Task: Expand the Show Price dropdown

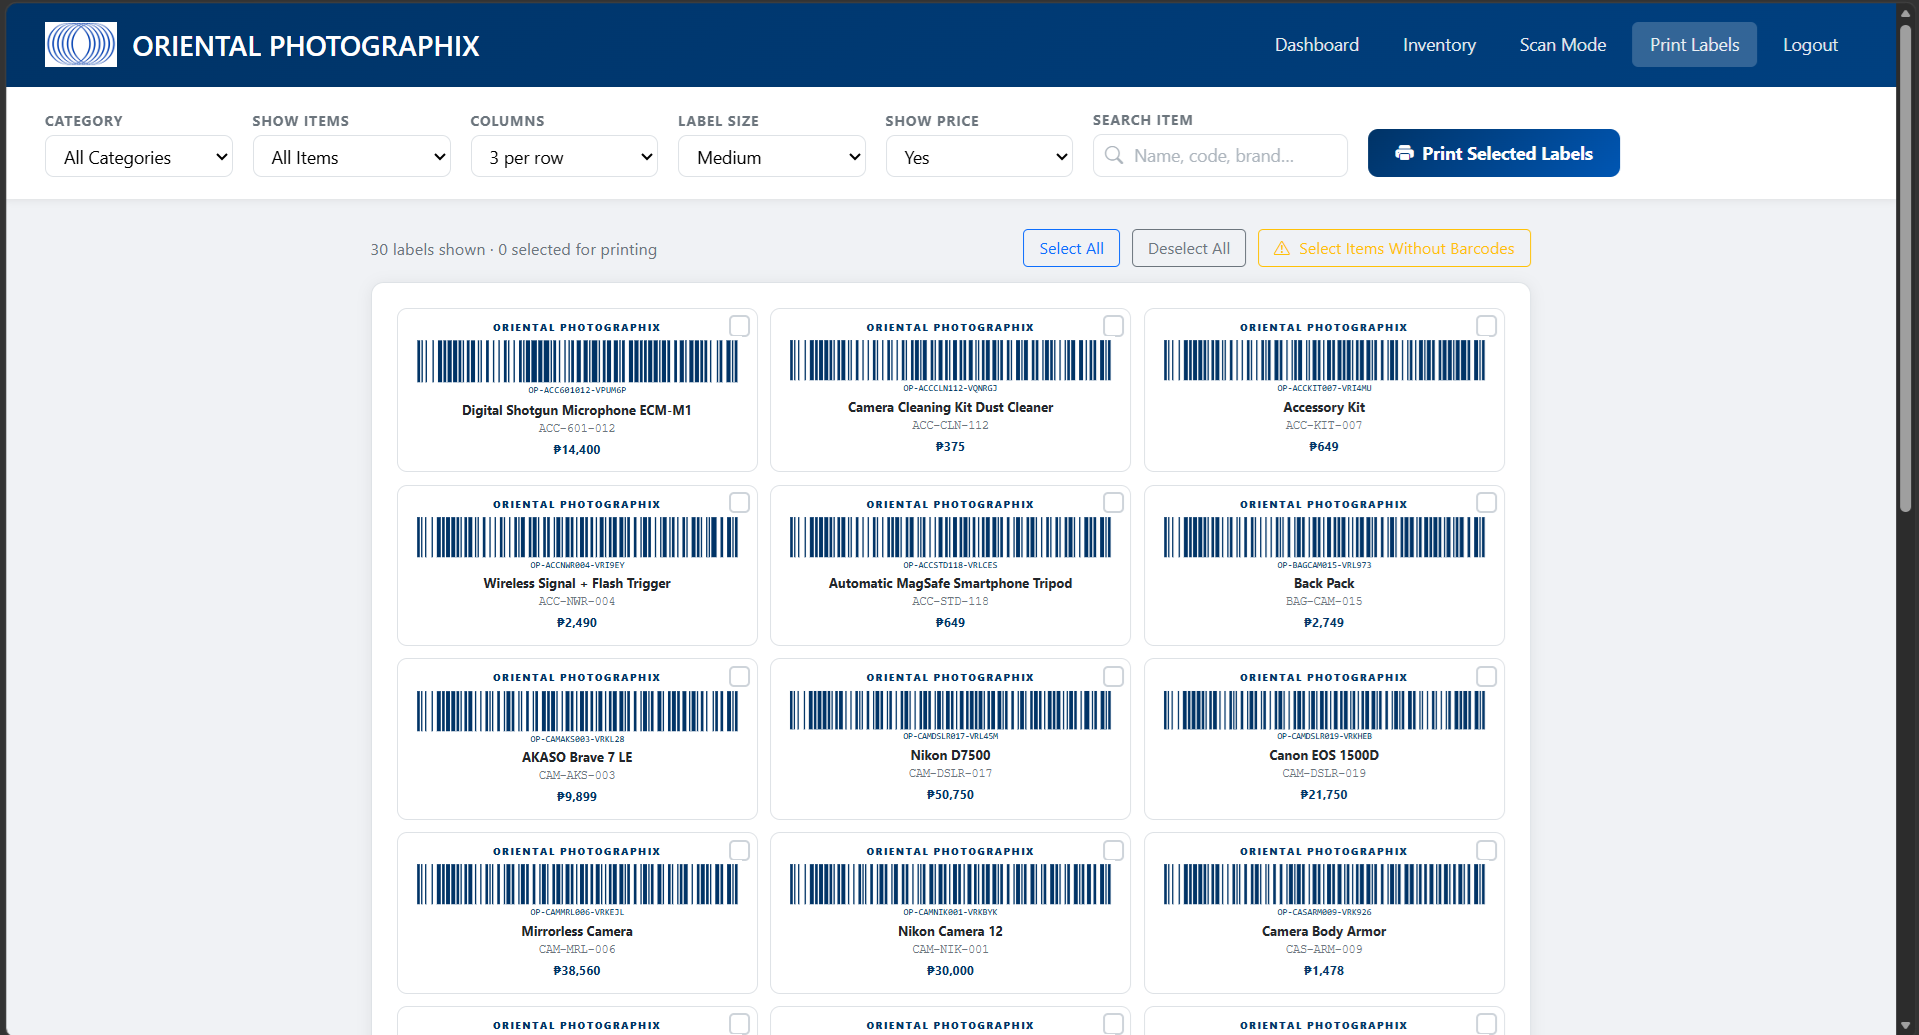Action: [x=979, y=157]
